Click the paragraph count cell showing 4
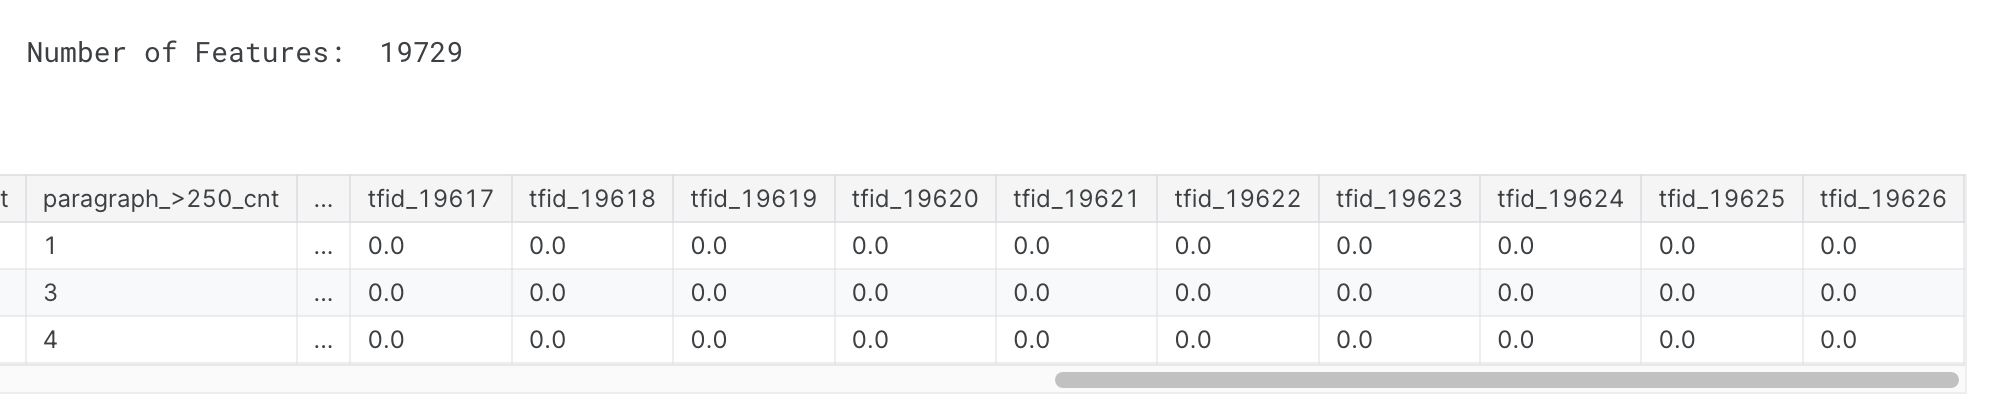The height and width of the screenshot is (412, 2010). 160,340
